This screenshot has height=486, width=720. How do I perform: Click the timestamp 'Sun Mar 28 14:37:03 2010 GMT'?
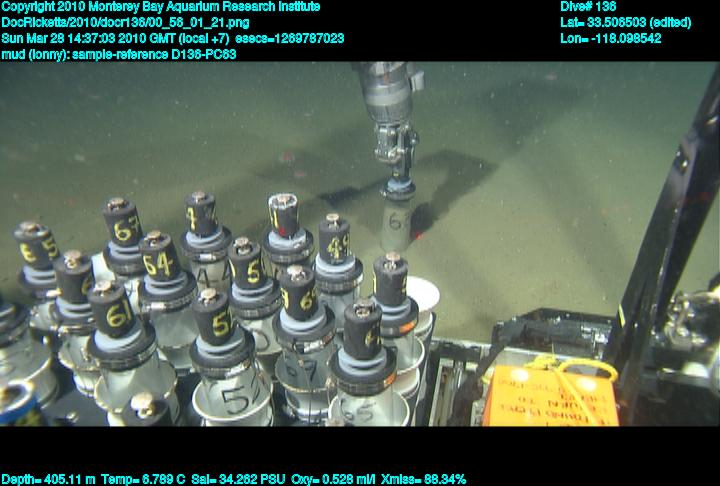coord(88,38)
